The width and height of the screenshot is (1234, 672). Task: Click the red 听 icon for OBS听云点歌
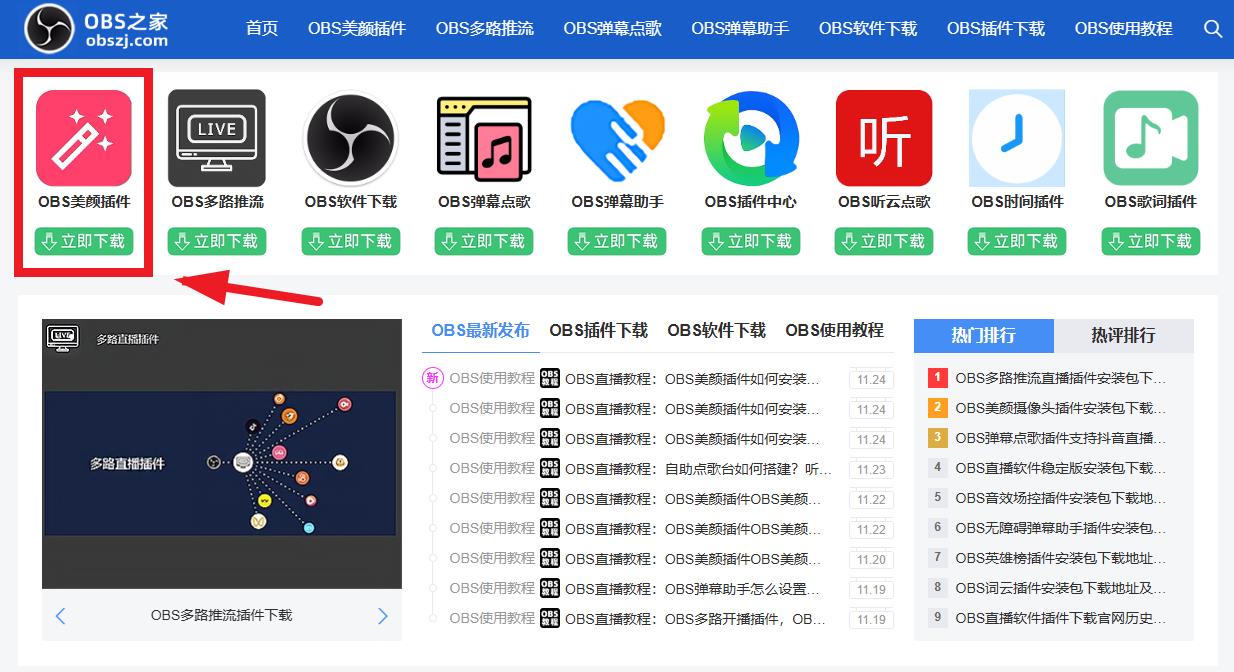point(884,138)
